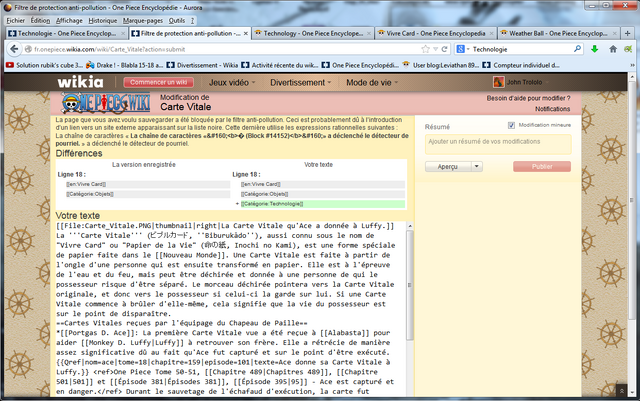Close the Filtre de protection anti-pollution tab
The width and height of the screenshot is (640, 401).
(x=246, y=33)
